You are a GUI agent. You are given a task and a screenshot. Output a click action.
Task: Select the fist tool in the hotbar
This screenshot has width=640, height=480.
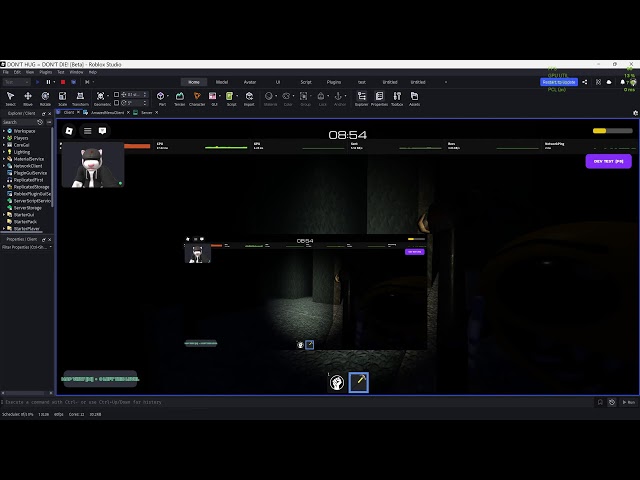pos(337,382)
